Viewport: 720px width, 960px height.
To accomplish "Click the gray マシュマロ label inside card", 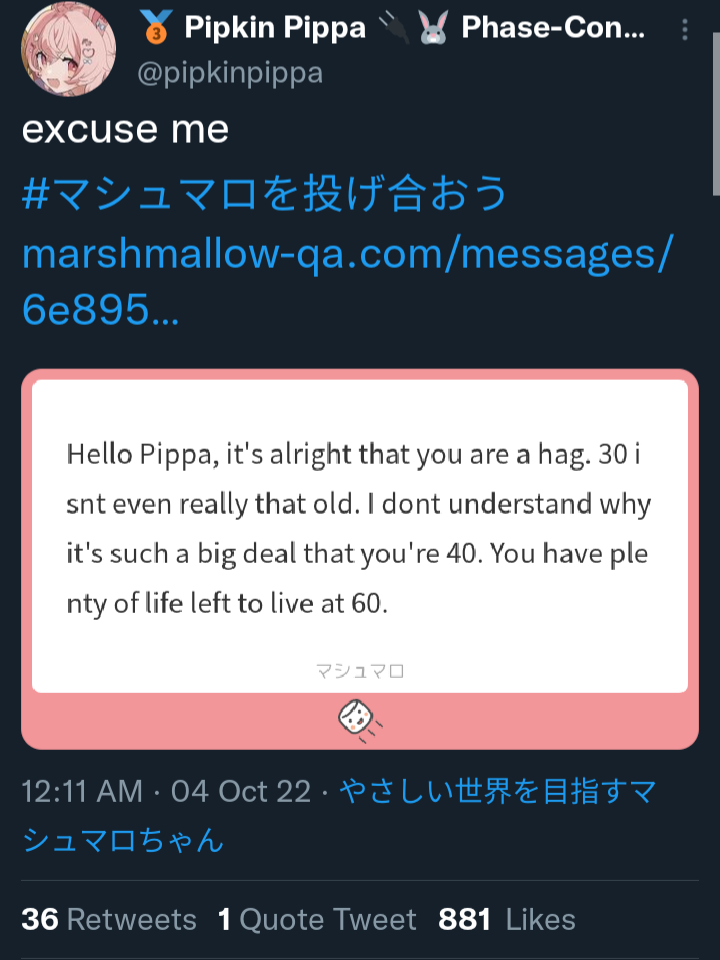I will (360, 672).
